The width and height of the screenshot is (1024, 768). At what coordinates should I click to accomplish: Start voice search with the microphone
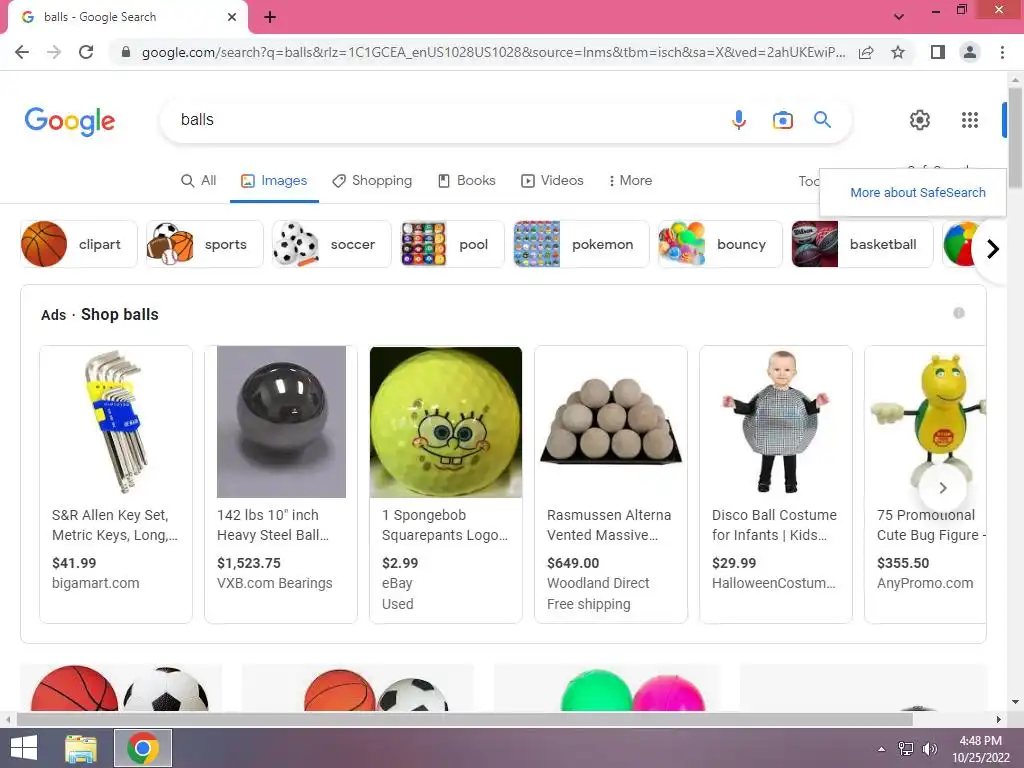[x=739, y=120]
